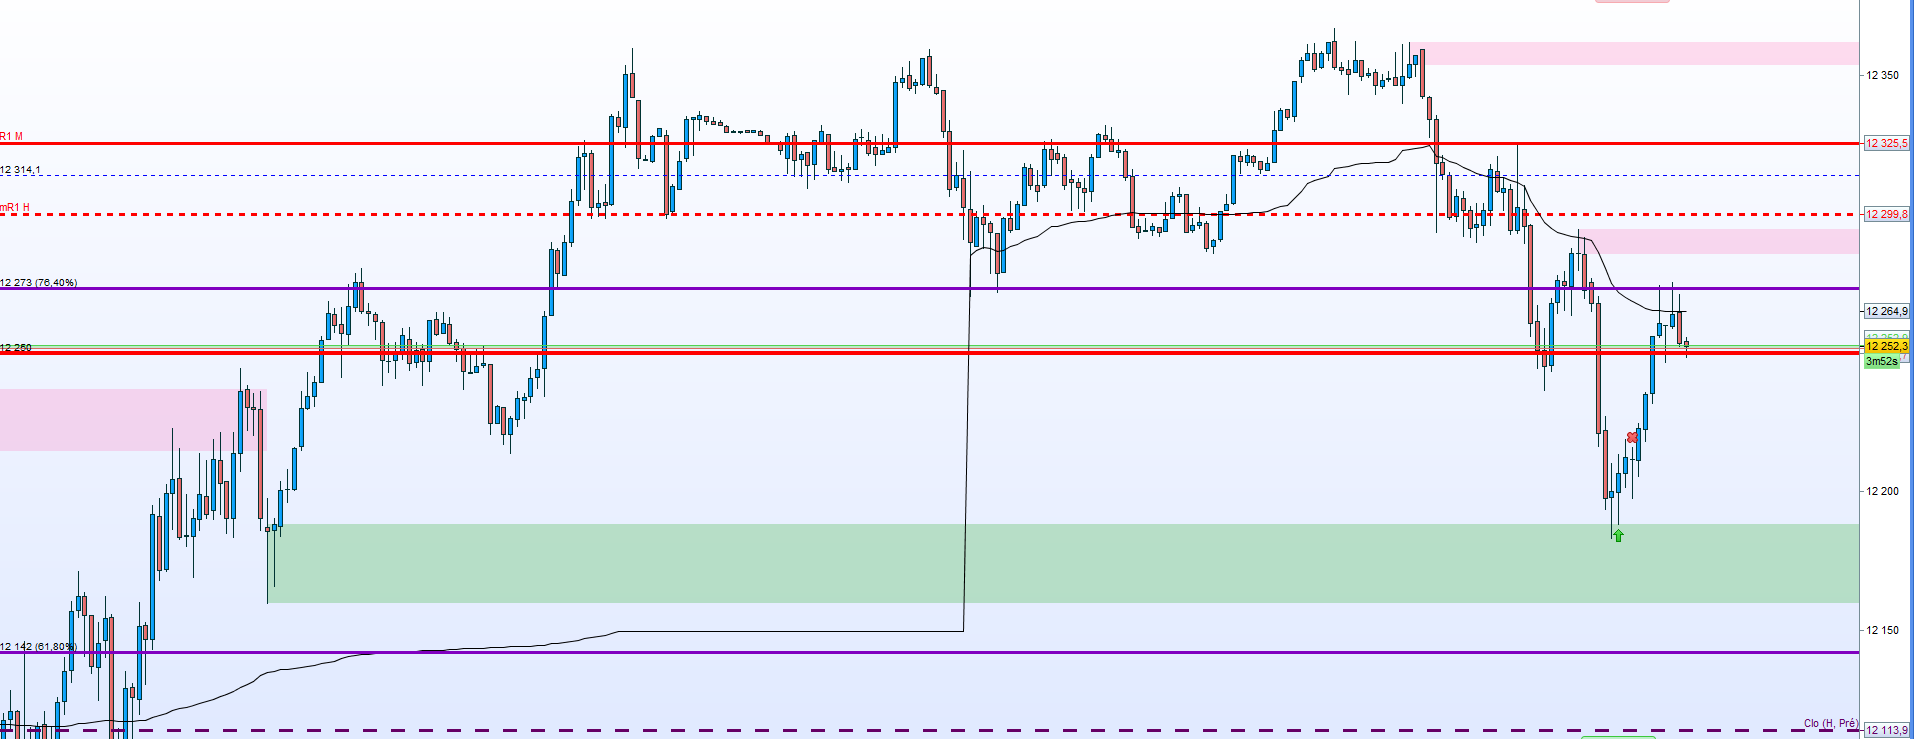Select the 12 325,5 red price tag
The width and height of the screenshot is (1914, 739).
click(x=1886, y=143)
